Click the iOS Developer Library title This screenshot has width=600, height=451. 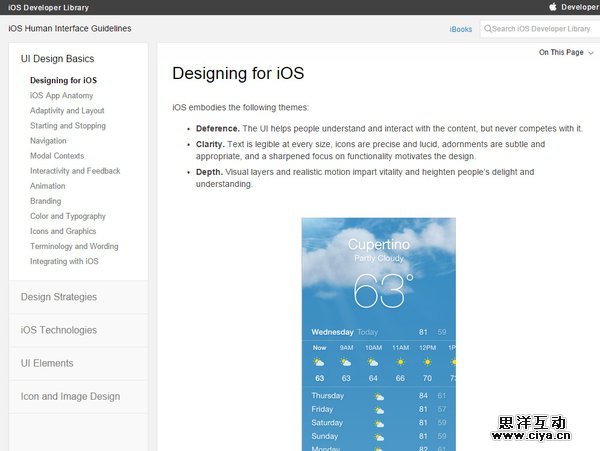tap(48, 7)
